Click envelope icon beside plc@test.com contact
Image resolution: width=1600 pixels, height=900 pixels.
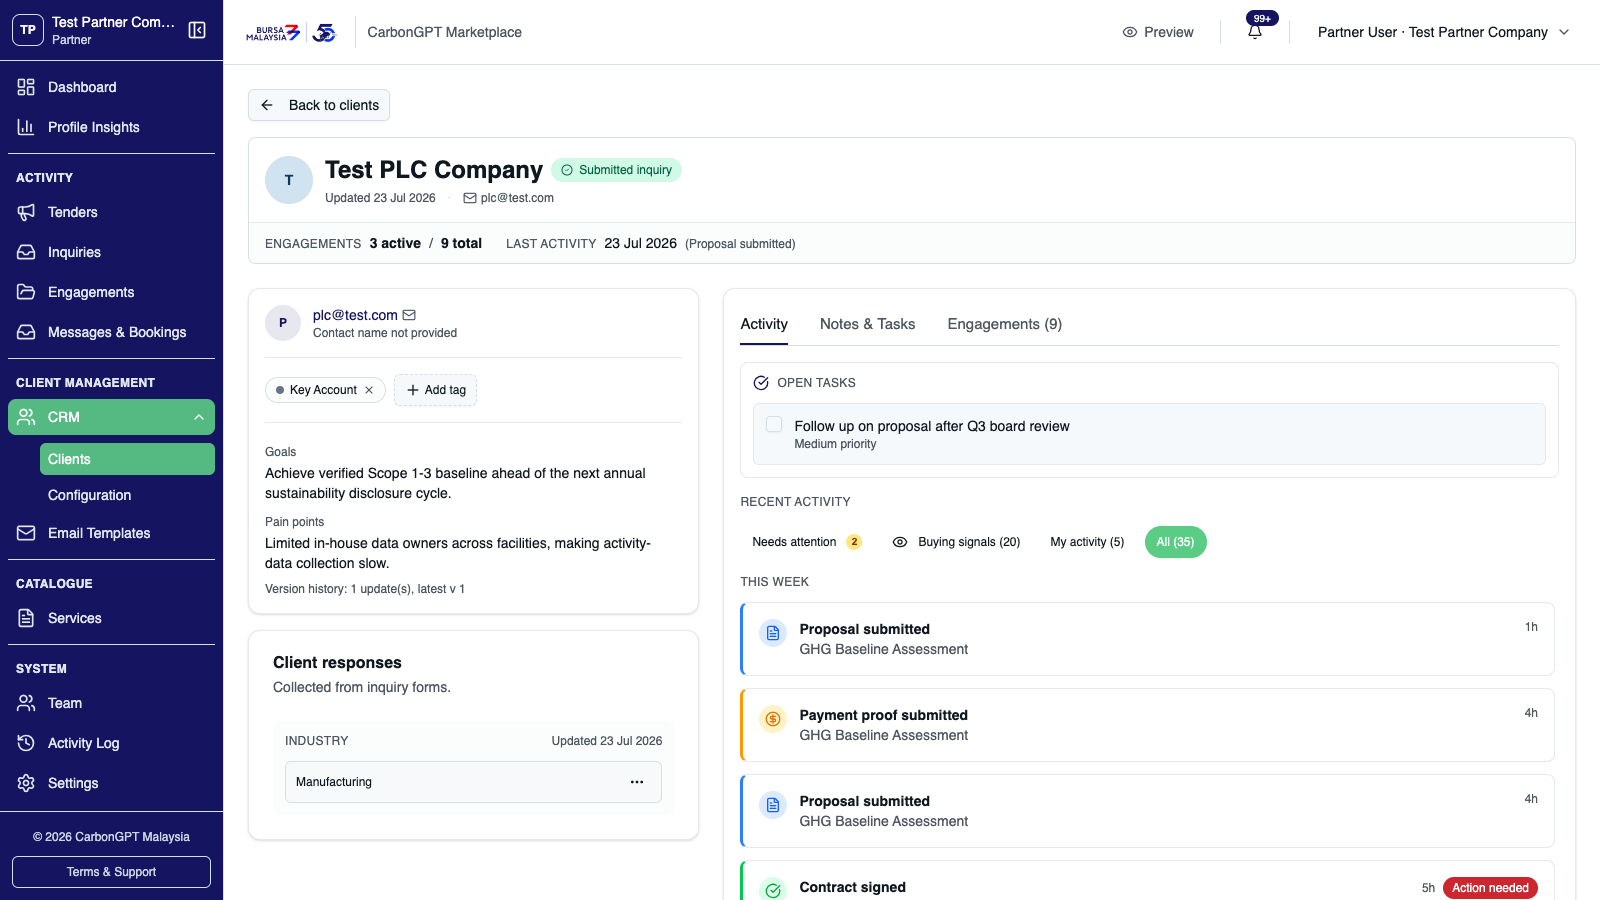(409, 315)
